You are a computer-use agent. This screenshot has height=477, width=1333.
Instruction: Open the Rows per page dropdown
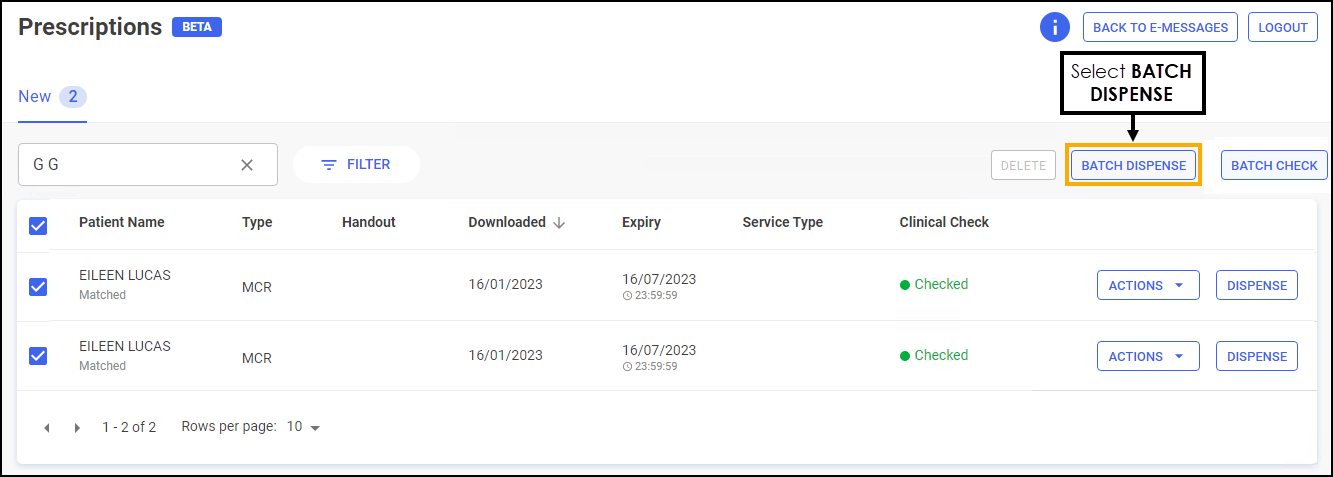click(x=304, y=427)
